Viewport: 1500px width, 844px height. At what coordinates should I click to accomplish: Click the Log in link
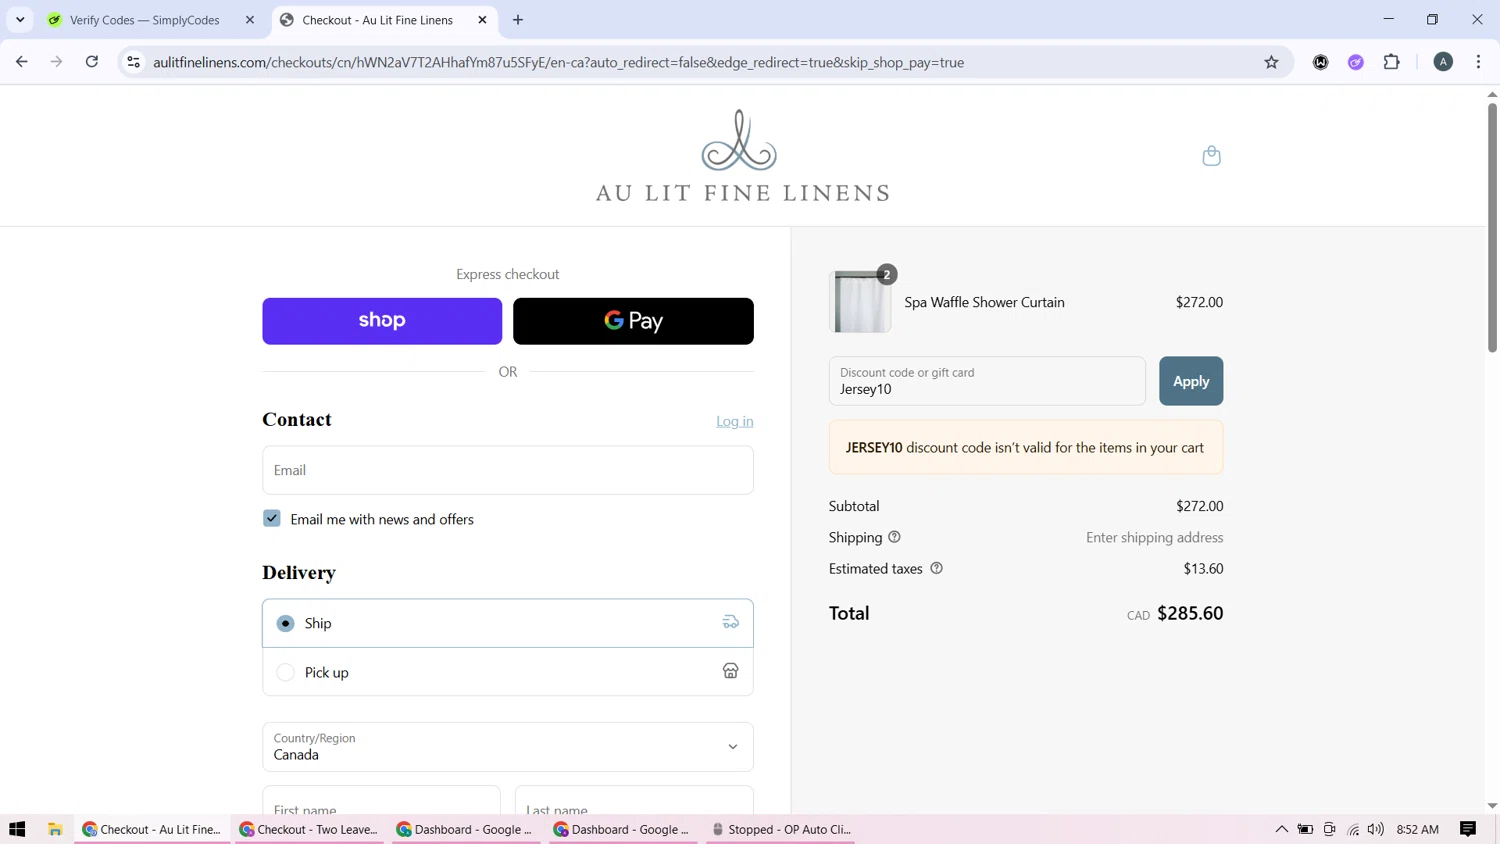coord(734,421)
